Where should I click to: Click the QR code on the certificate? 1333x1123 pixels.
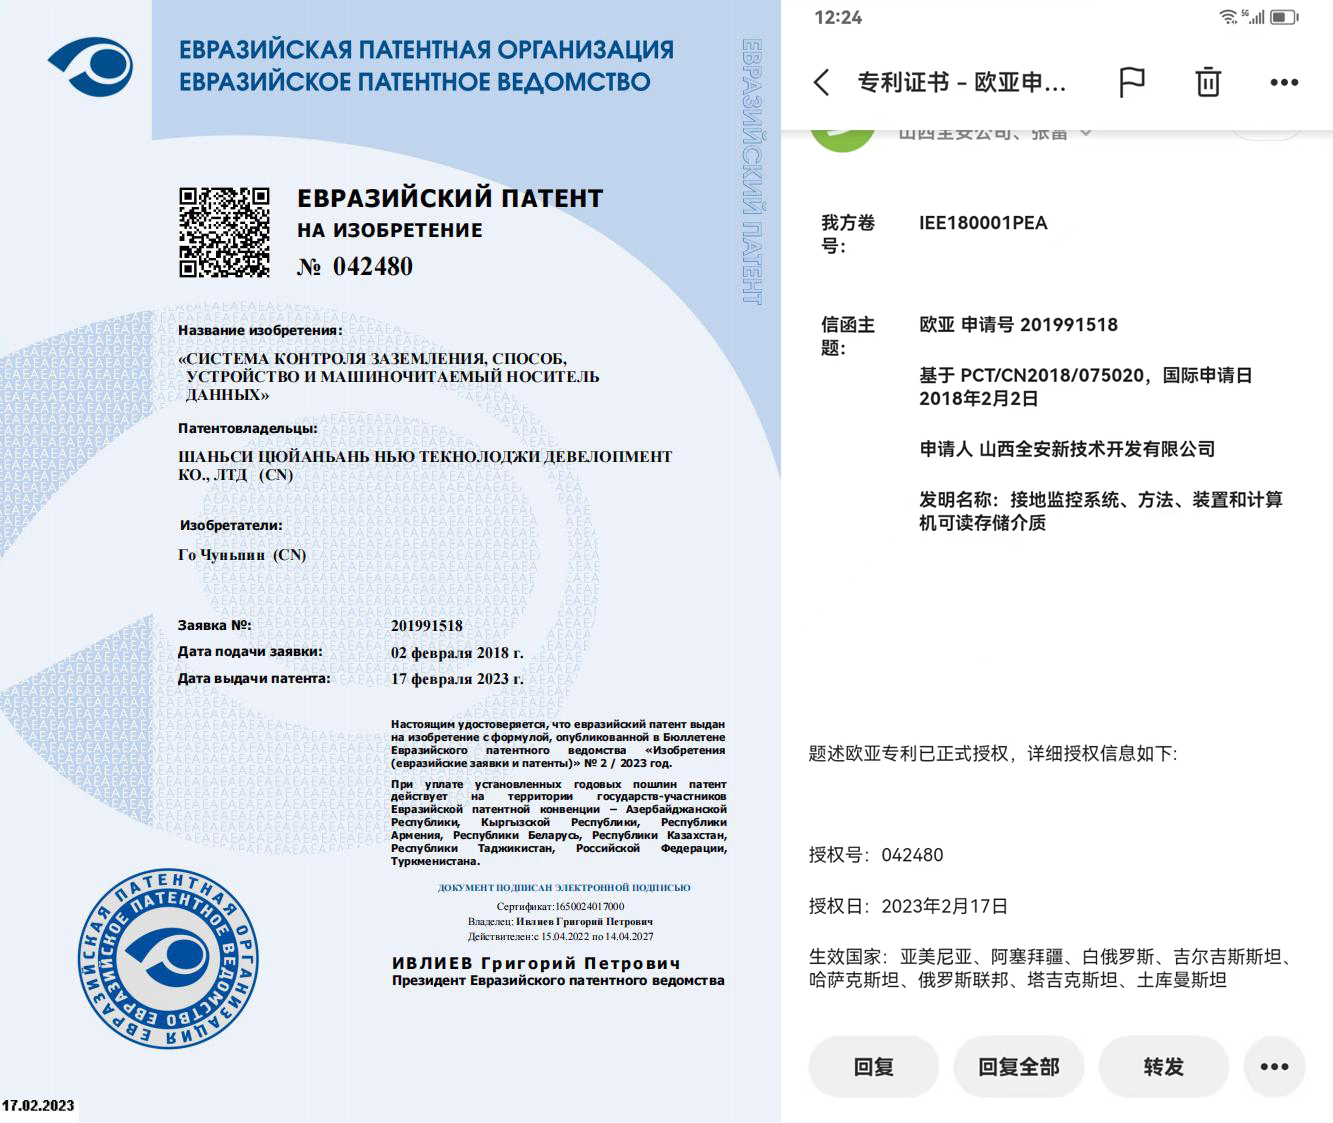[224, 232]
